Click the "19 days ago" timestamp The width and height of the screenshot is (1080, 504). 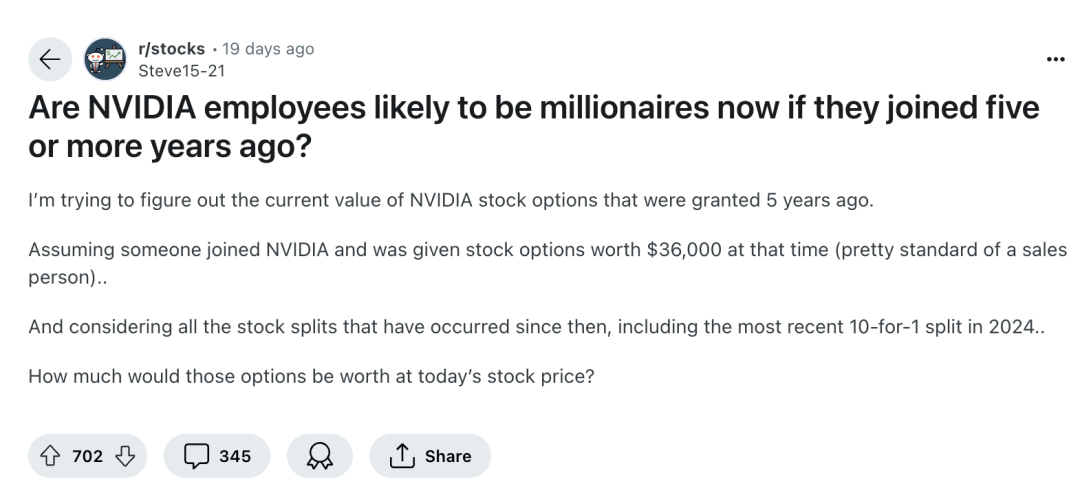(x=268, y=49)
